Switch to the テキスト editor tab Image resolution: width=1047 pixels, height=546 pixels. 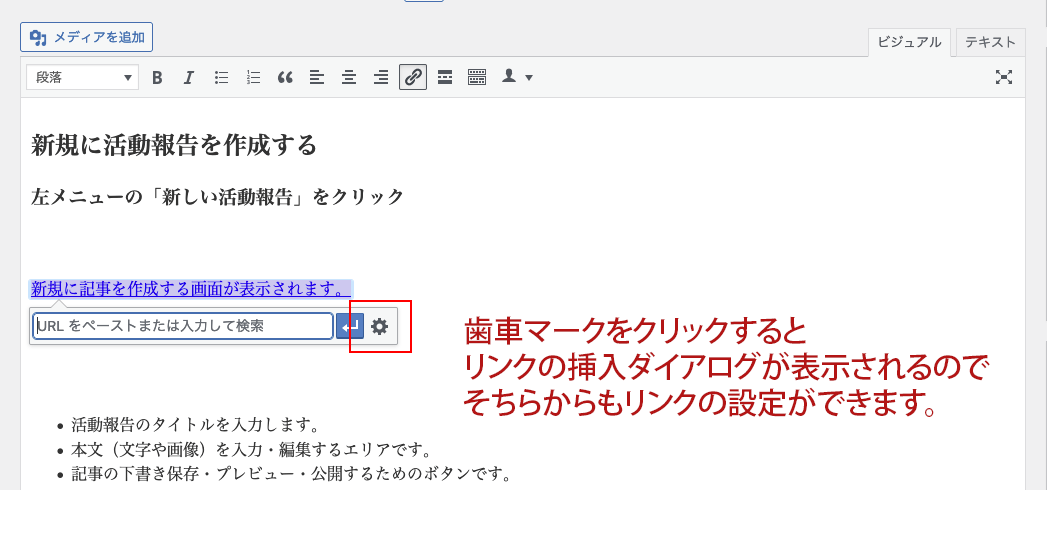990,42
